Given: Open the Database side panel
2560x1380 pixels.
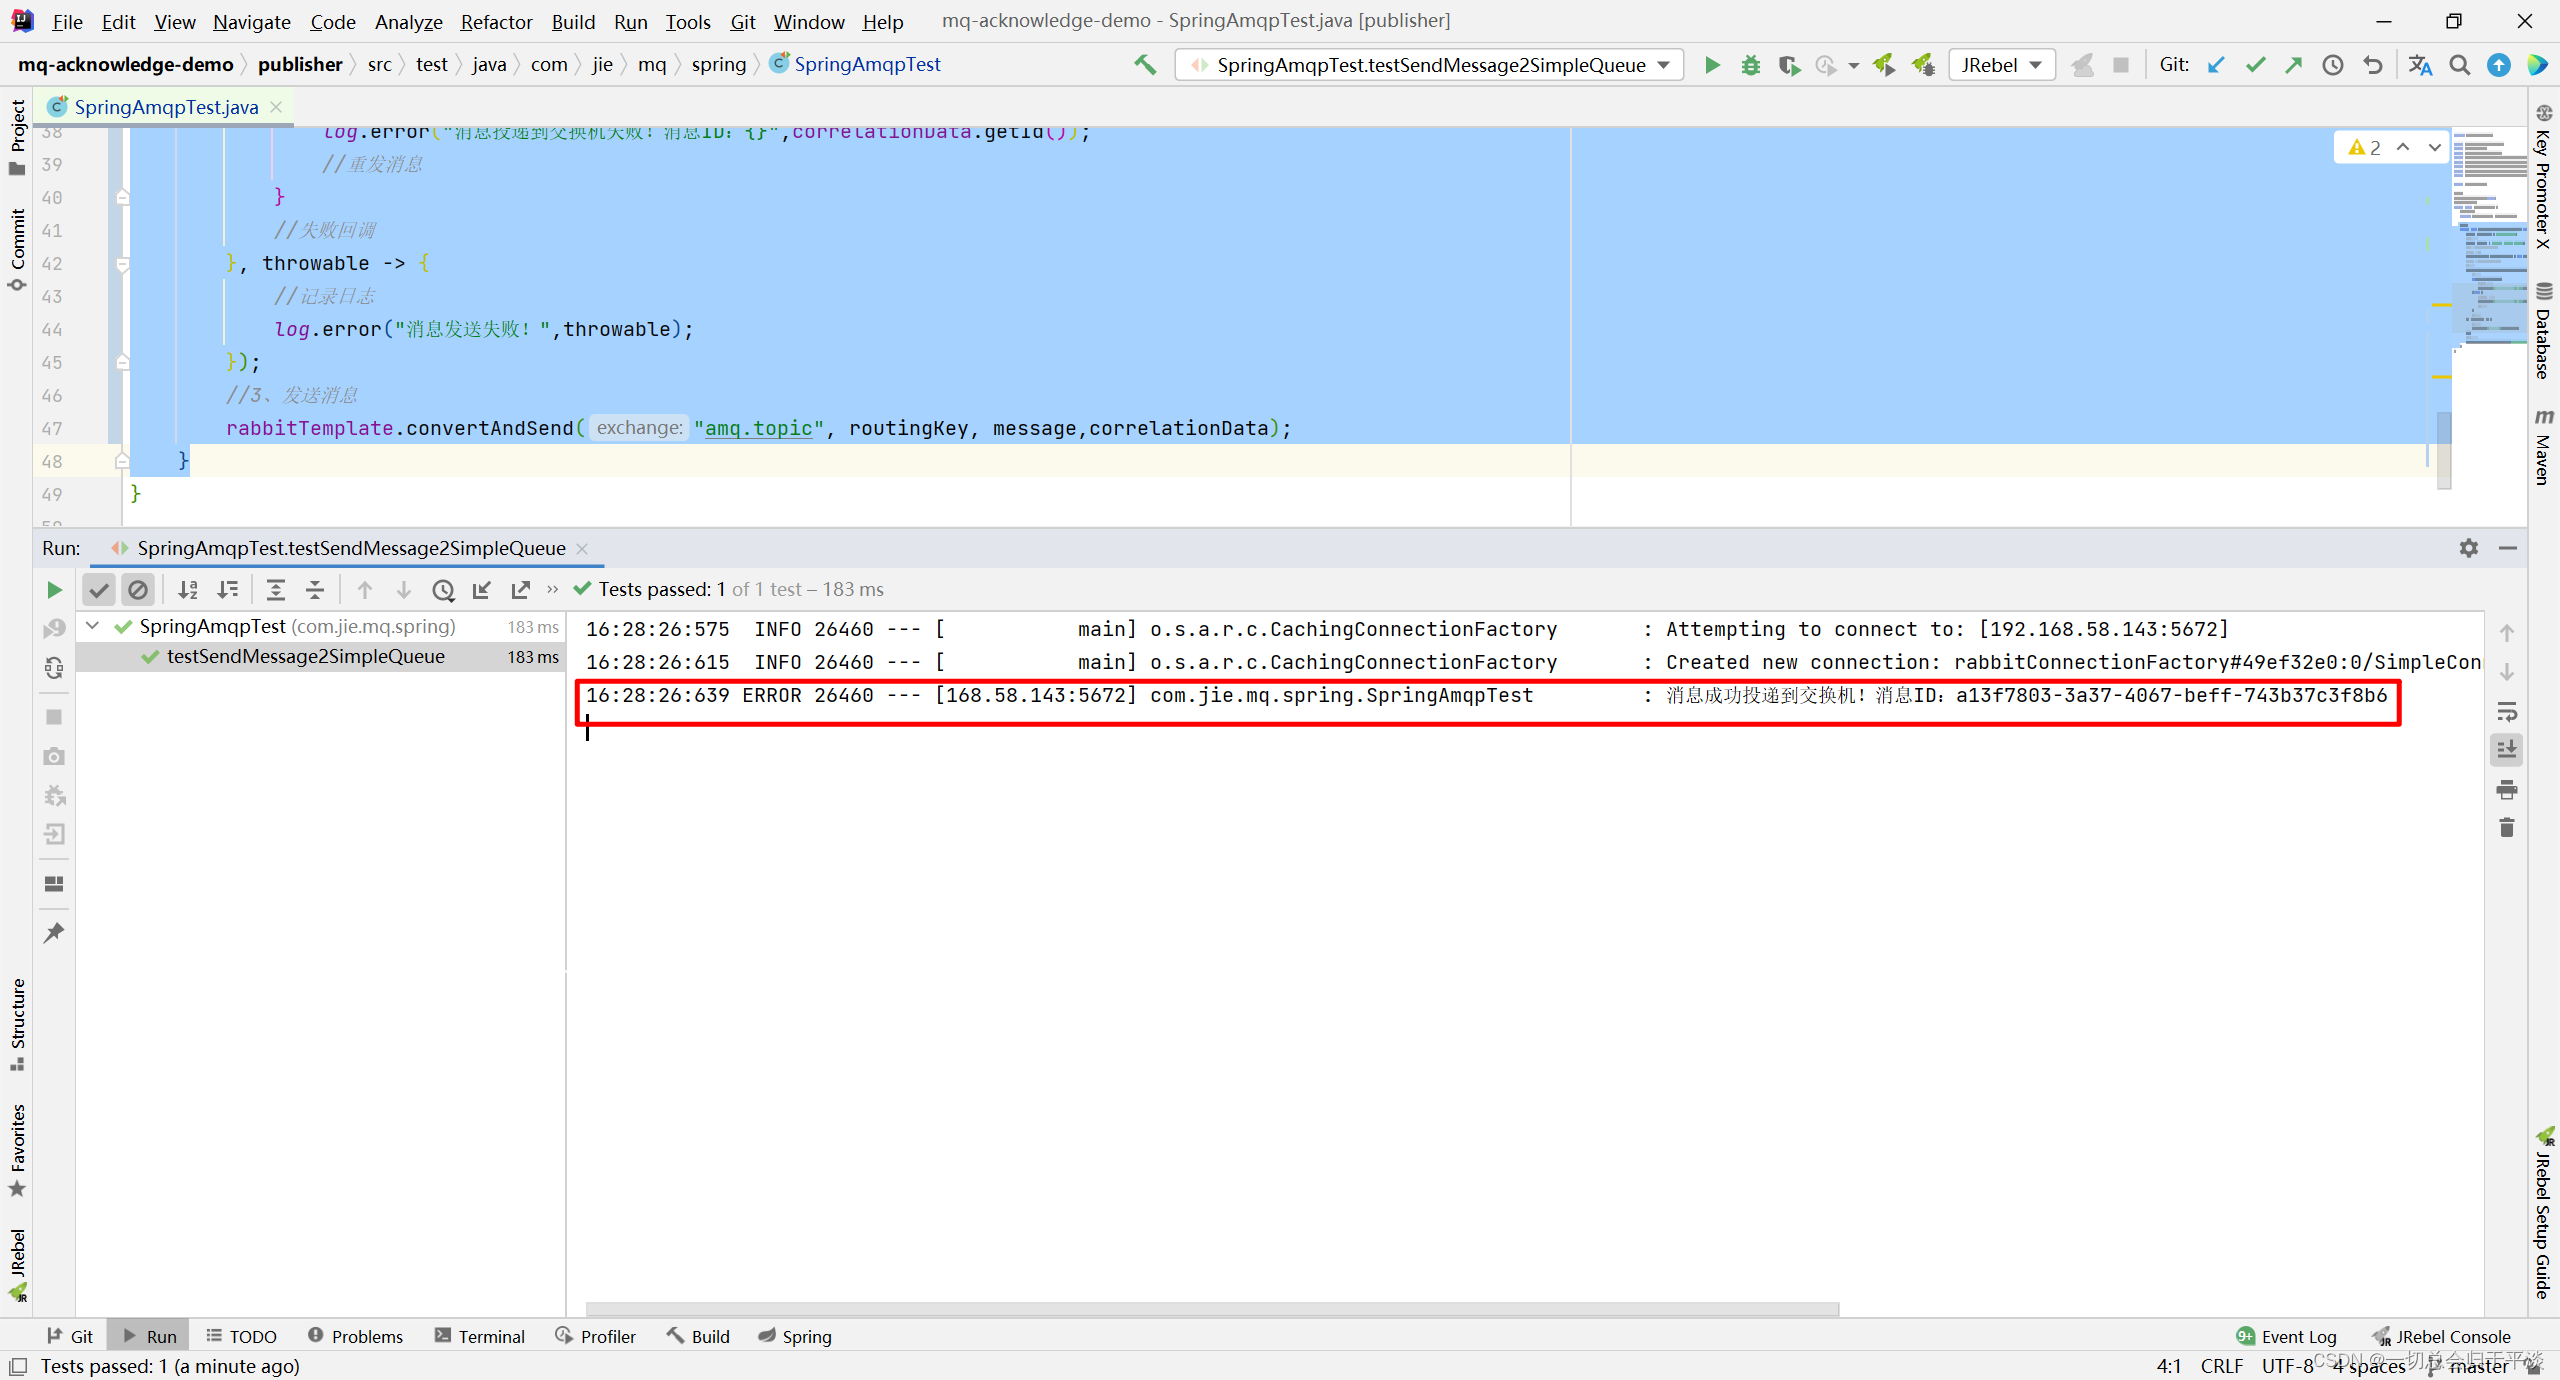Looking at the screenshot, I should coord(2543,331).
